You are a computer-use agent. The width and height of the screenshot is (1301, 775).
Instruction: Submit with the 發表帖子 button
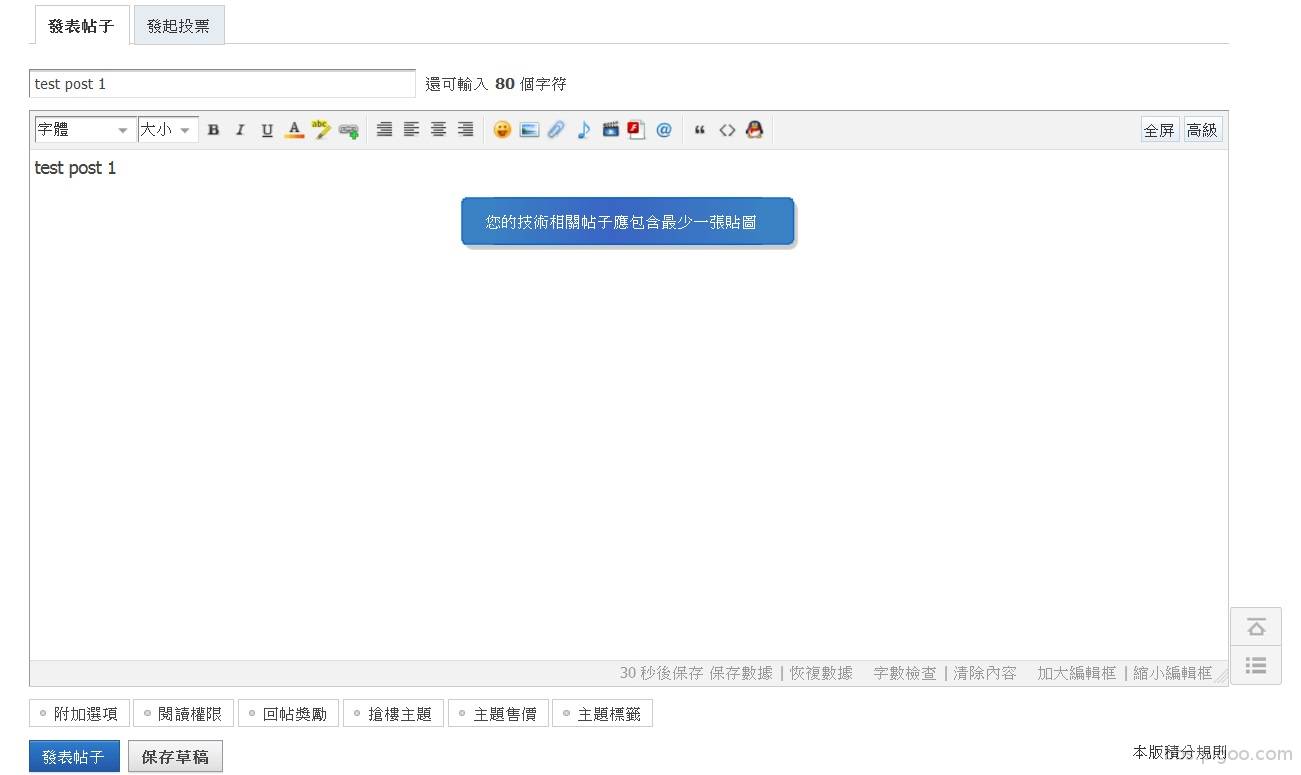click(x=74, y=757)
